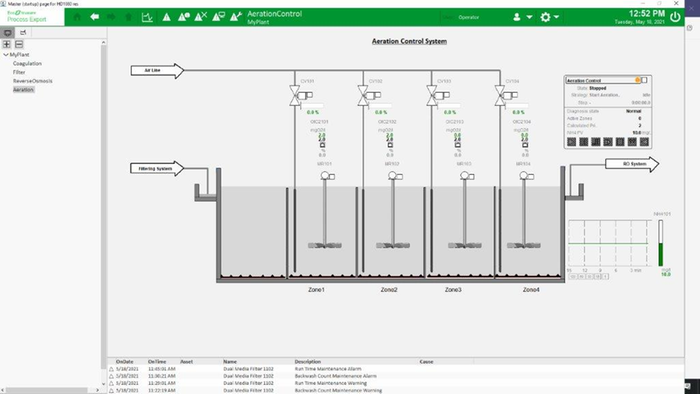
Task: Open the alarm triangle list icon
Action: click(167, 17)
